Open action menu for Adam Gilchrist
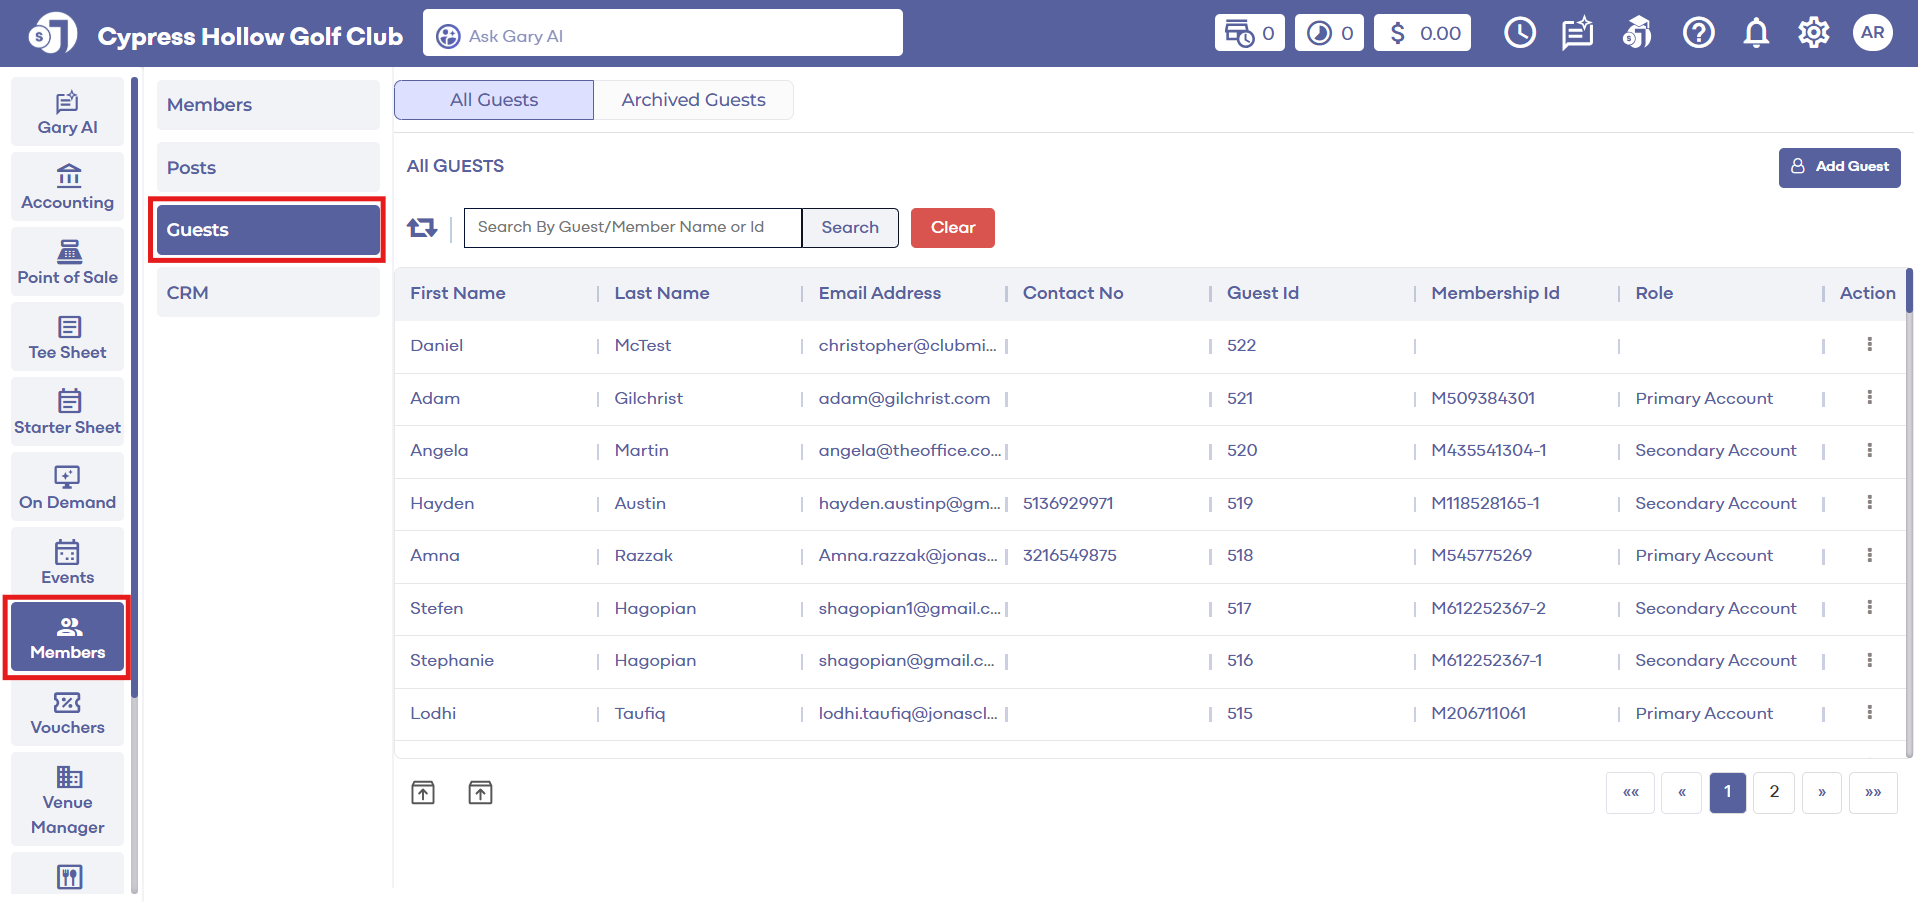The width and height of the screenshot is (1918, 902). [x=1868, y=398]
